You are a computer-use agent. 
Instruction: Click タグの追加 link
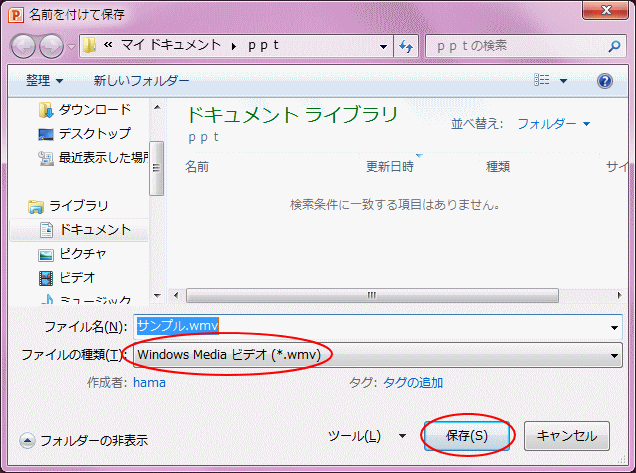click(413, 383)
